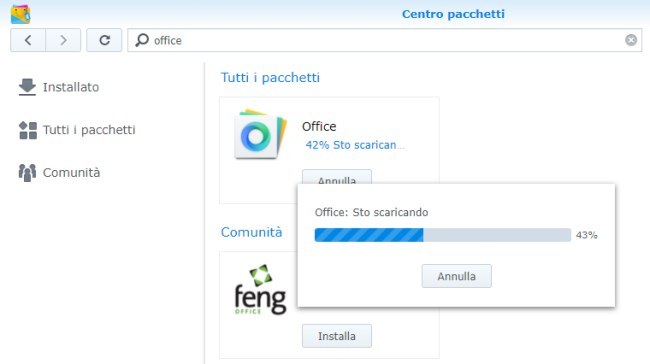Click the Installato download icon
Image resolution: width=650 pixels, height=364 pixels.
(x=27, y=87)
